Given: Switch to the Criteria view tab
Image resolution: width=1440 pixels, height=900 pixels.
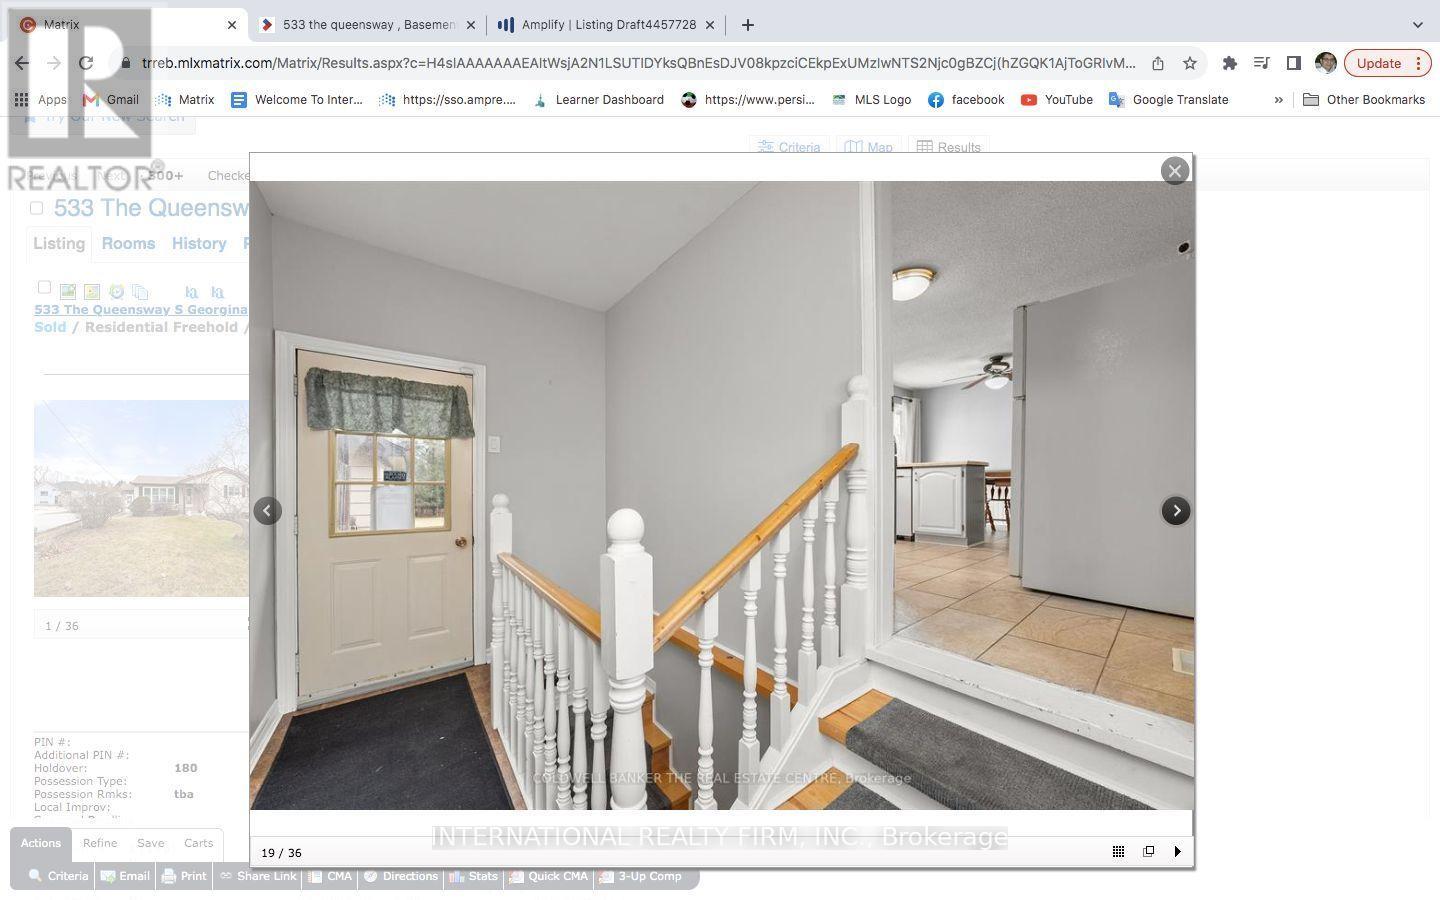Looking at the screenshot, I should pyautogui.click(x=789, y=147).
